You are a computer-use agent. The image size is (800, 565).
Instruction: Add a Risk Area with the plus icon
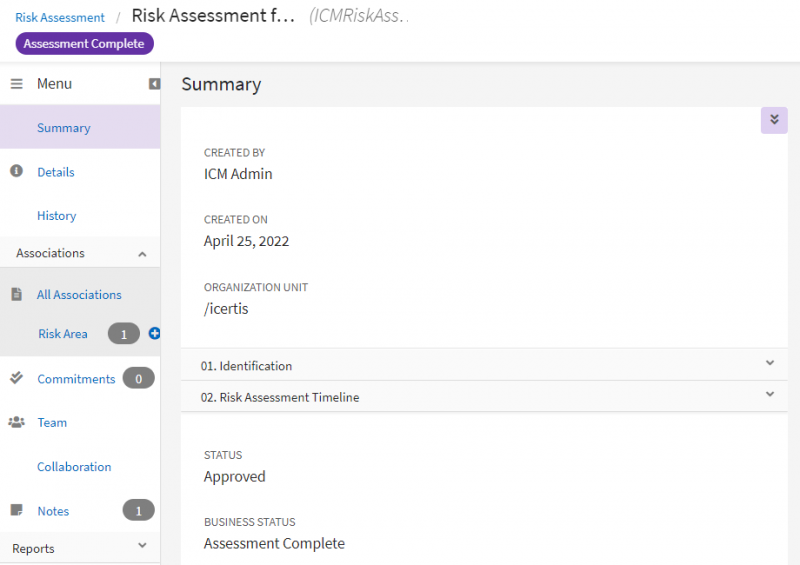point(154,333)
